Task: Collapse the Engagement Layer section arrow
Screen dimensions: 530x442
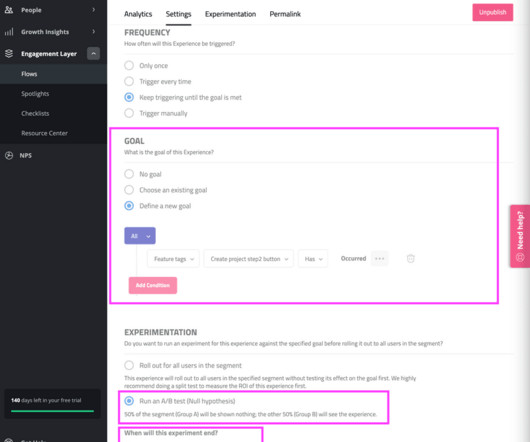Action: tap(93, 53)
